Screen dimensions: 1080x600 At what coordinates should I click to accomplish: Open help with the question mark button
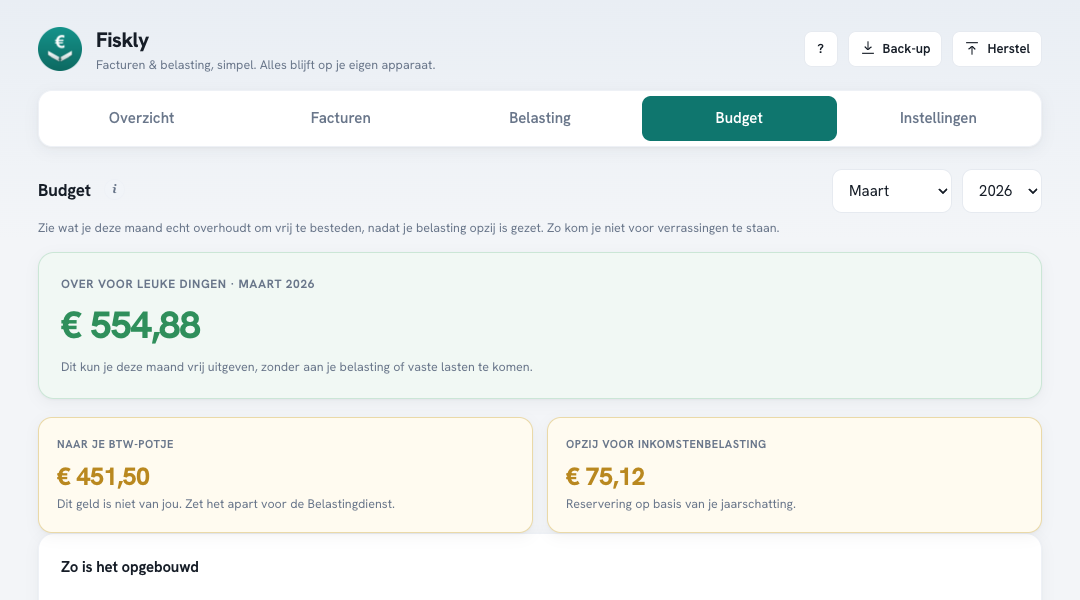pos(820,49)
